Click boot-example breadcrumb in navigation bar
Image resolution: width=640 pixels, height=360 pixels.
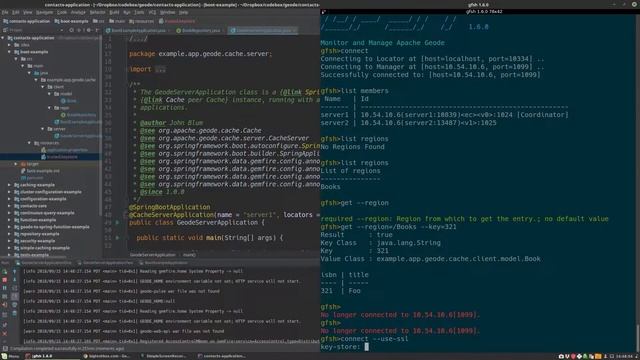click(71, 21)
